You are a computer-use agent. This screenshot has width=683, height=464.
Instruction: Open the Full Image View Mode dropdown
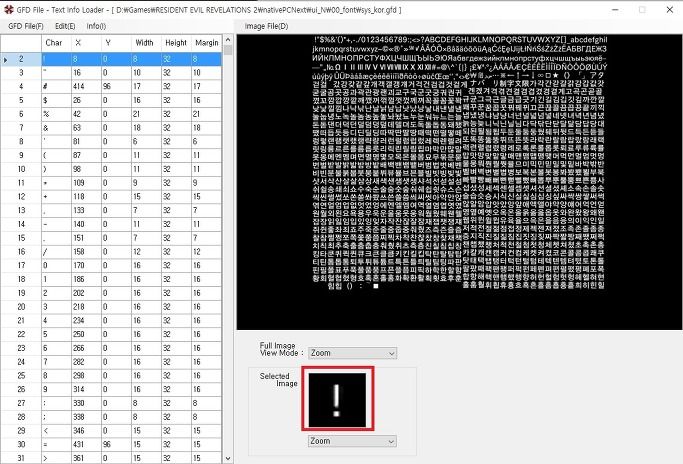[352, 353]
